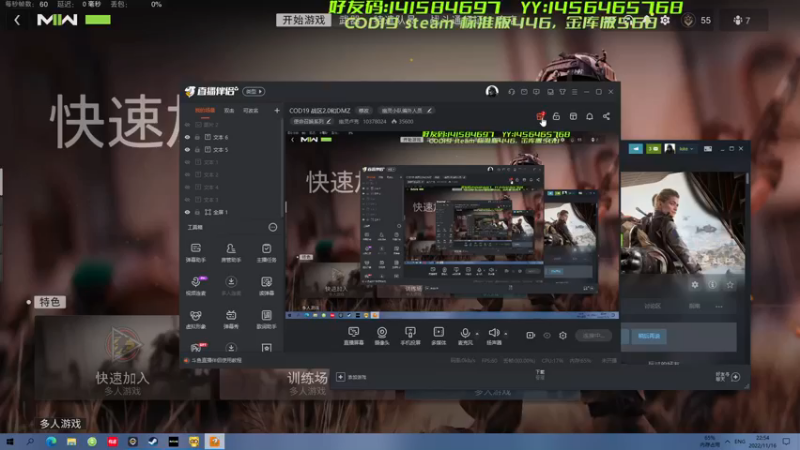Open the 弹幕秀 tool
800x450 pixels.
coord(231,319)
